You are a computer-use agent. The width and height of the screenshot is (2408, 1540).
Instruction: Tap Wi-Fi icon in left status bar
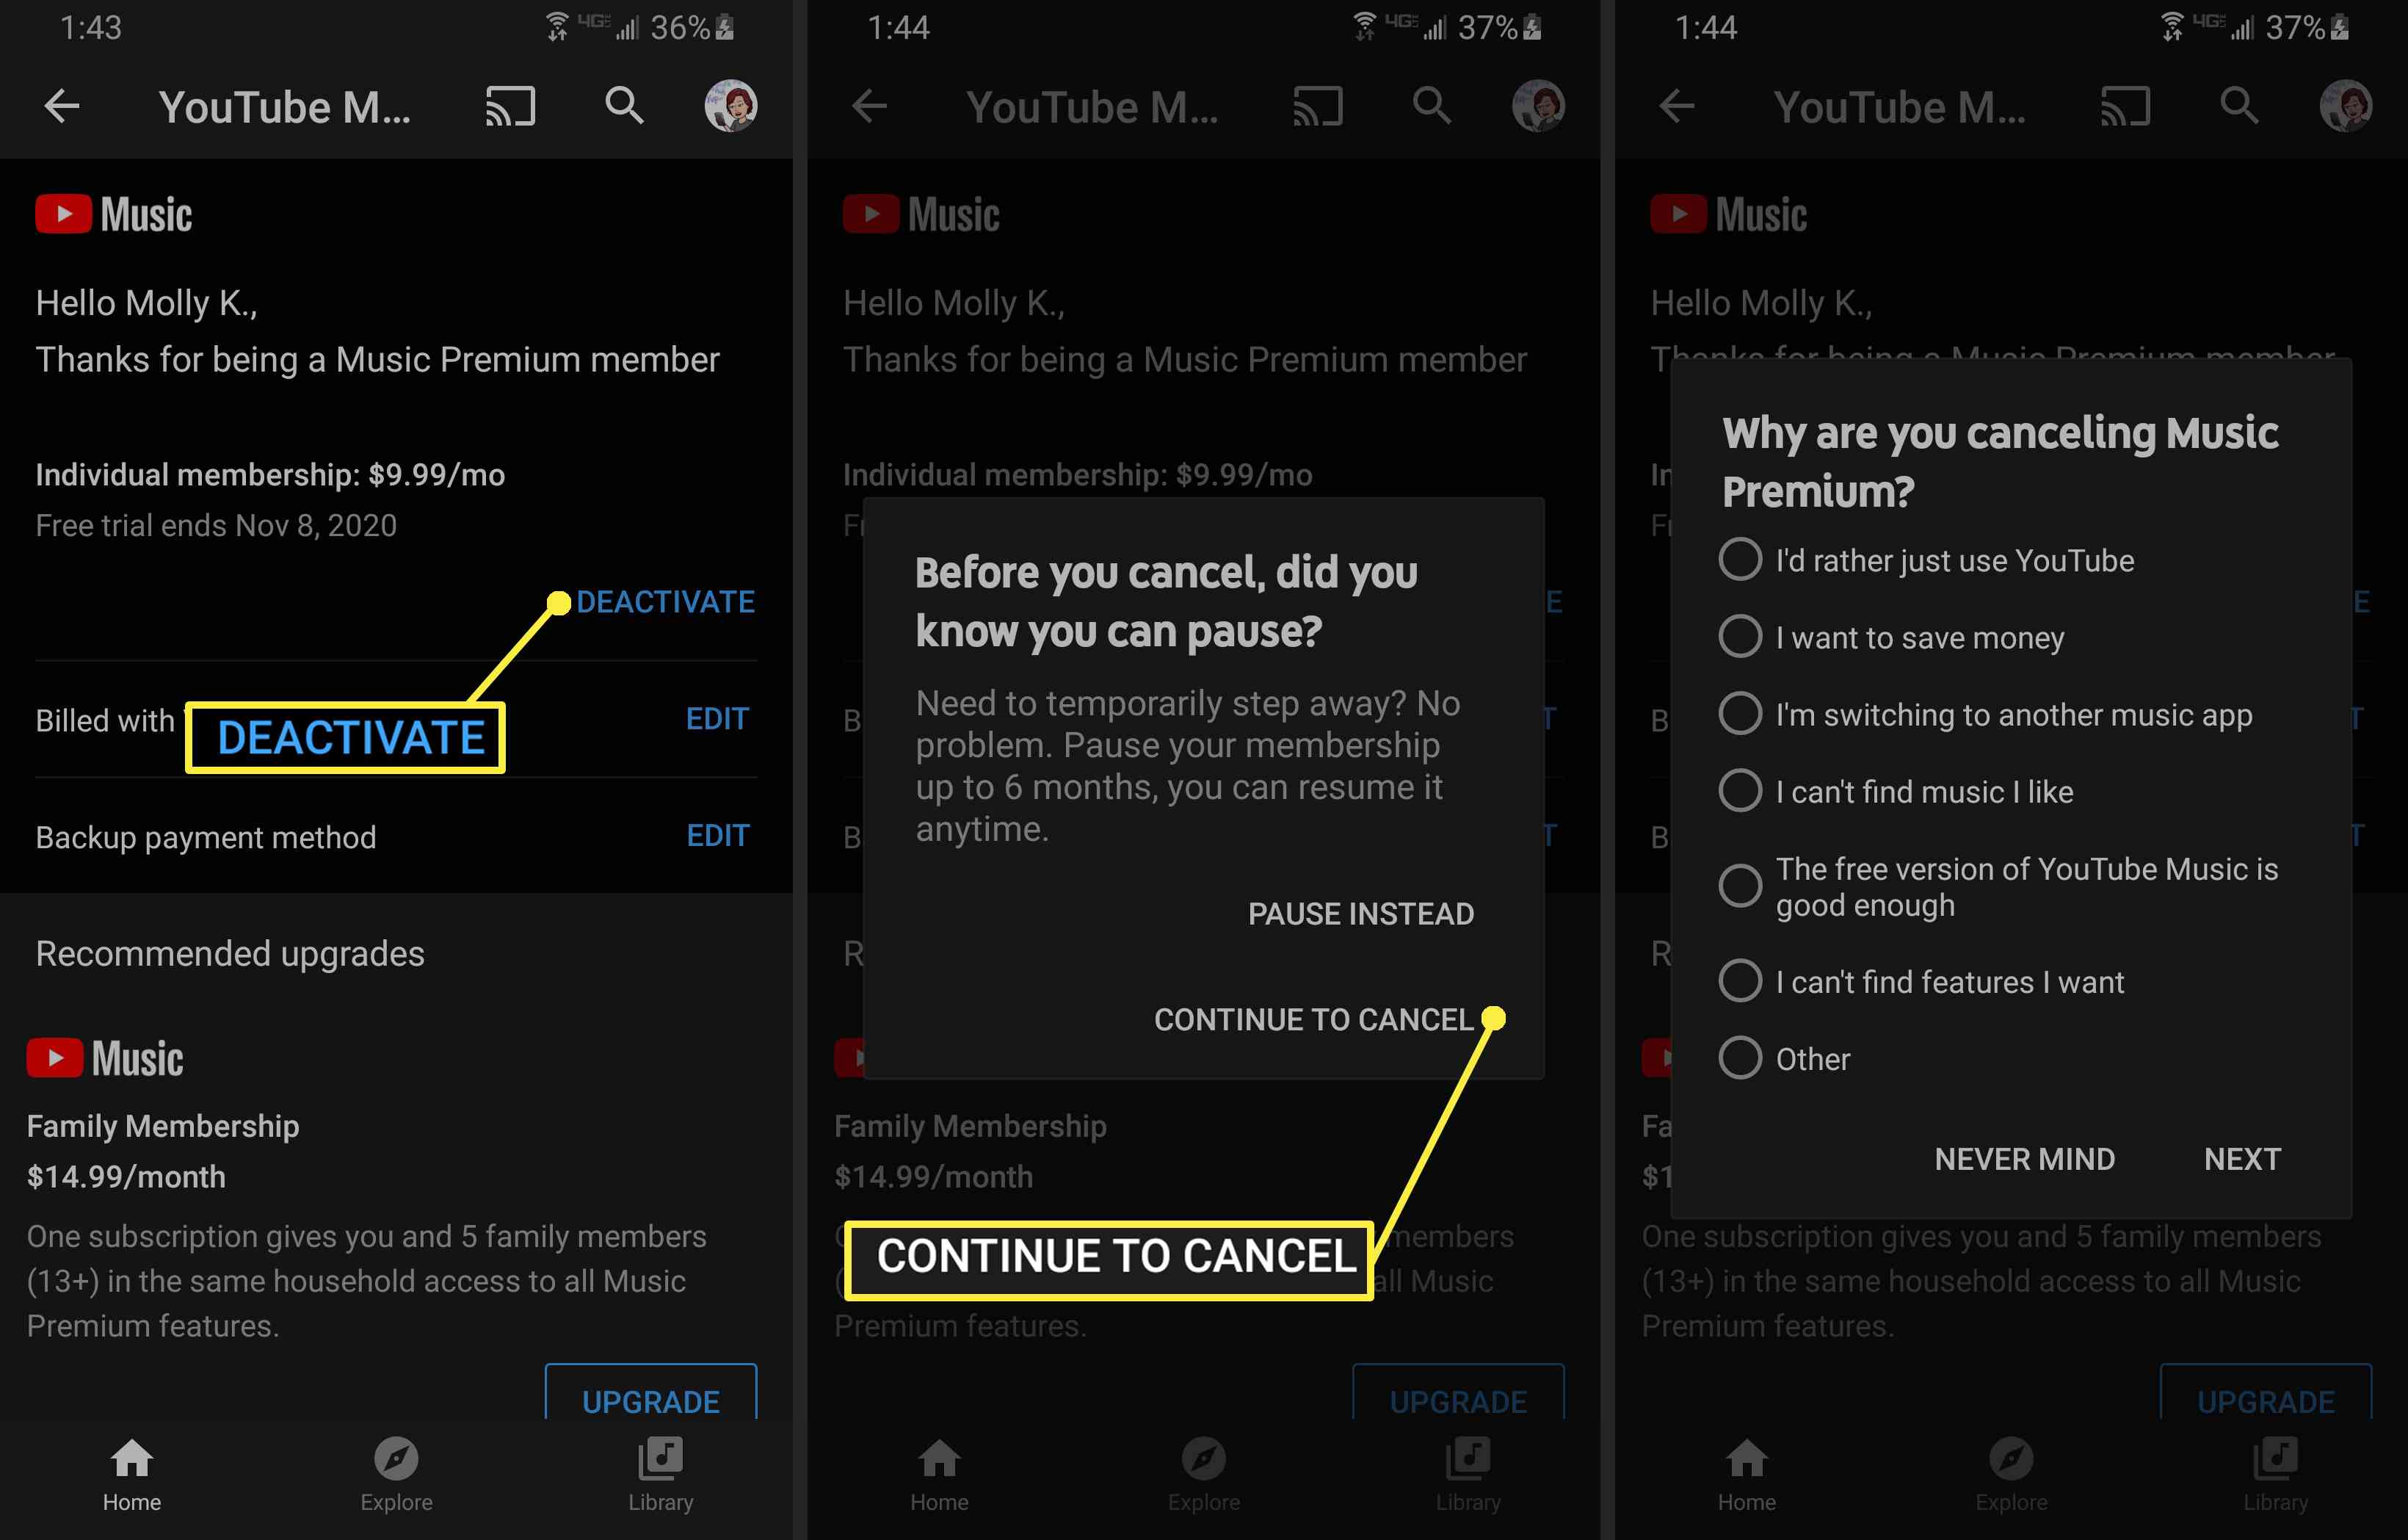(557, 27)
